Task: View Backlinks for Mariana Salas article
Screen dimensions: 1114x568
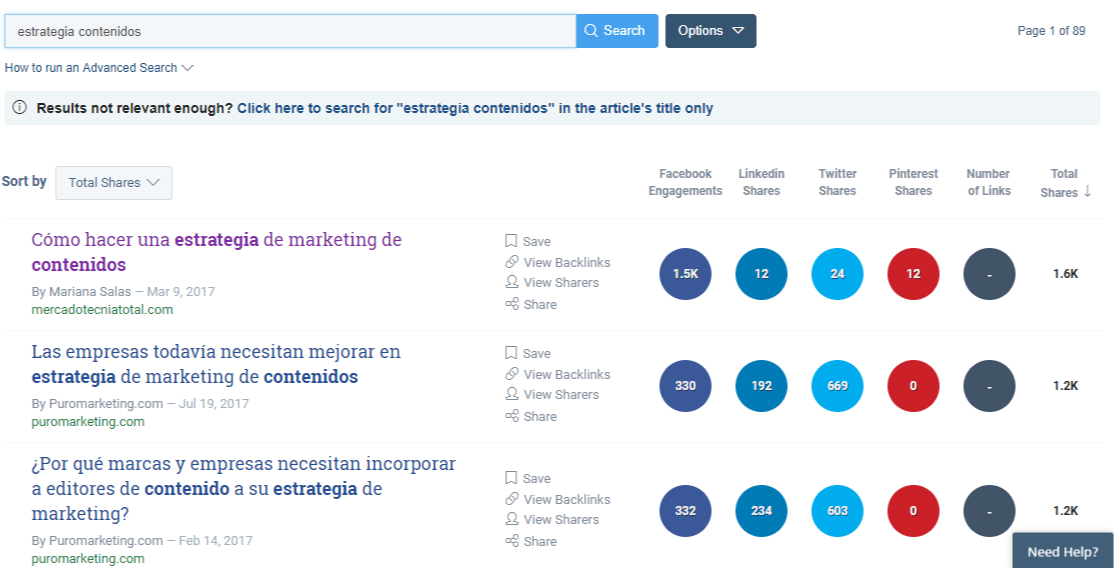Action: tap(558, 262)
